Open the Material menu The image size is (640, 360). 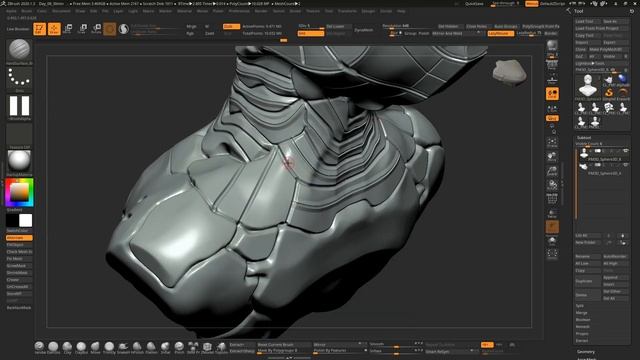[x=184, y=11]
